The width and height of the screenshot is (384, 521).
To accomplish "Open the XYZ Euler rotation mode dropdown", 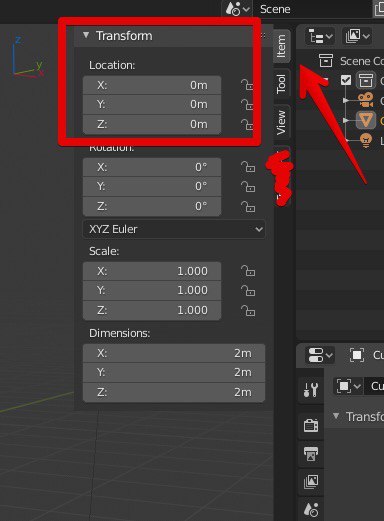I will (x=174, y=229).
